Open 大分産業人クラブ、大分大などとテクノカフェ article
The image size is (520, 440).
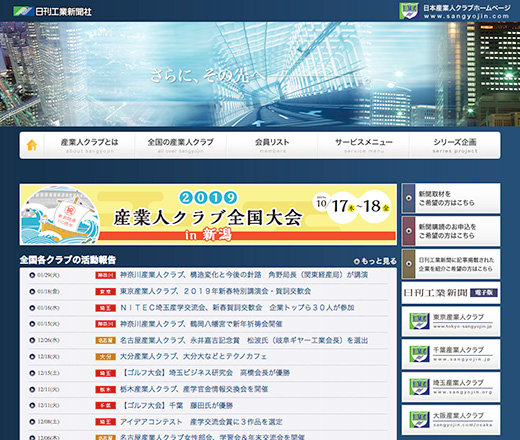193,357
